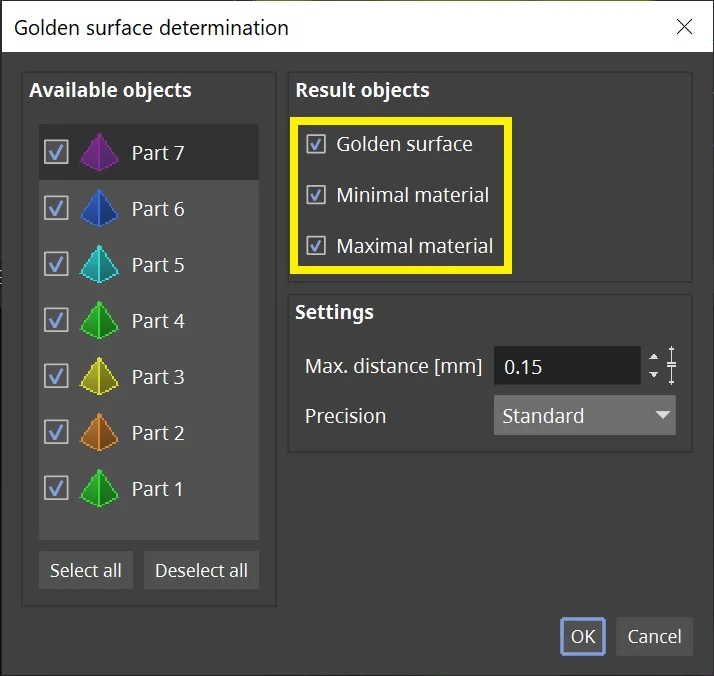Toggle the Minimal material checkbox
Screen dimensions: 714x676
tap(316, 195)
